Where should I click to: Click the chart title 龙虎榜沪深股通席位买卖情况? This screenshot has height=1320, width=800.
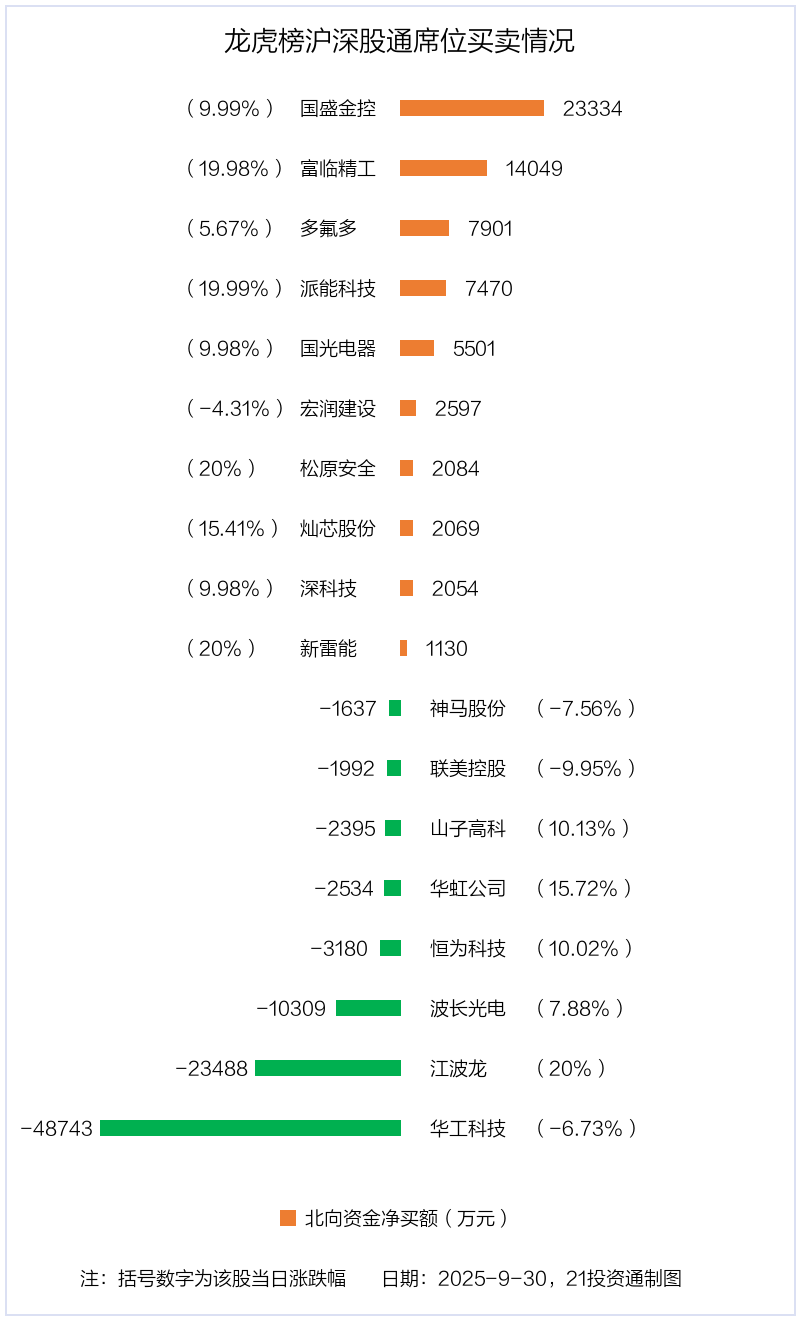tap(400, 42)
